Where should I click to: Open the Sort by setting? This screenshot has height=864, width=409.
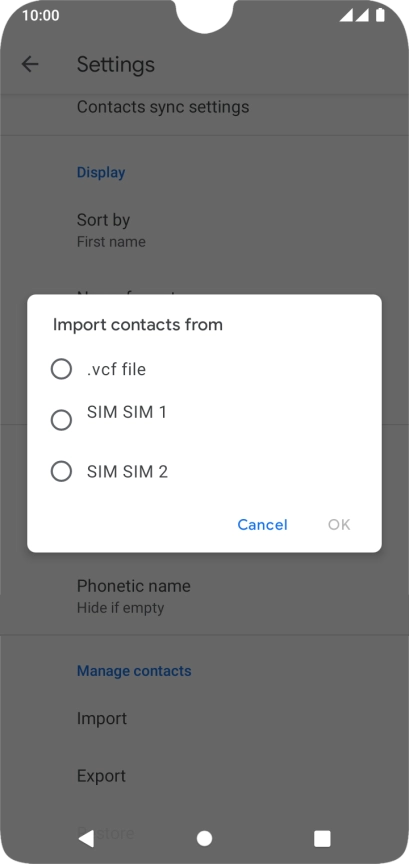[x=204, y=230]
